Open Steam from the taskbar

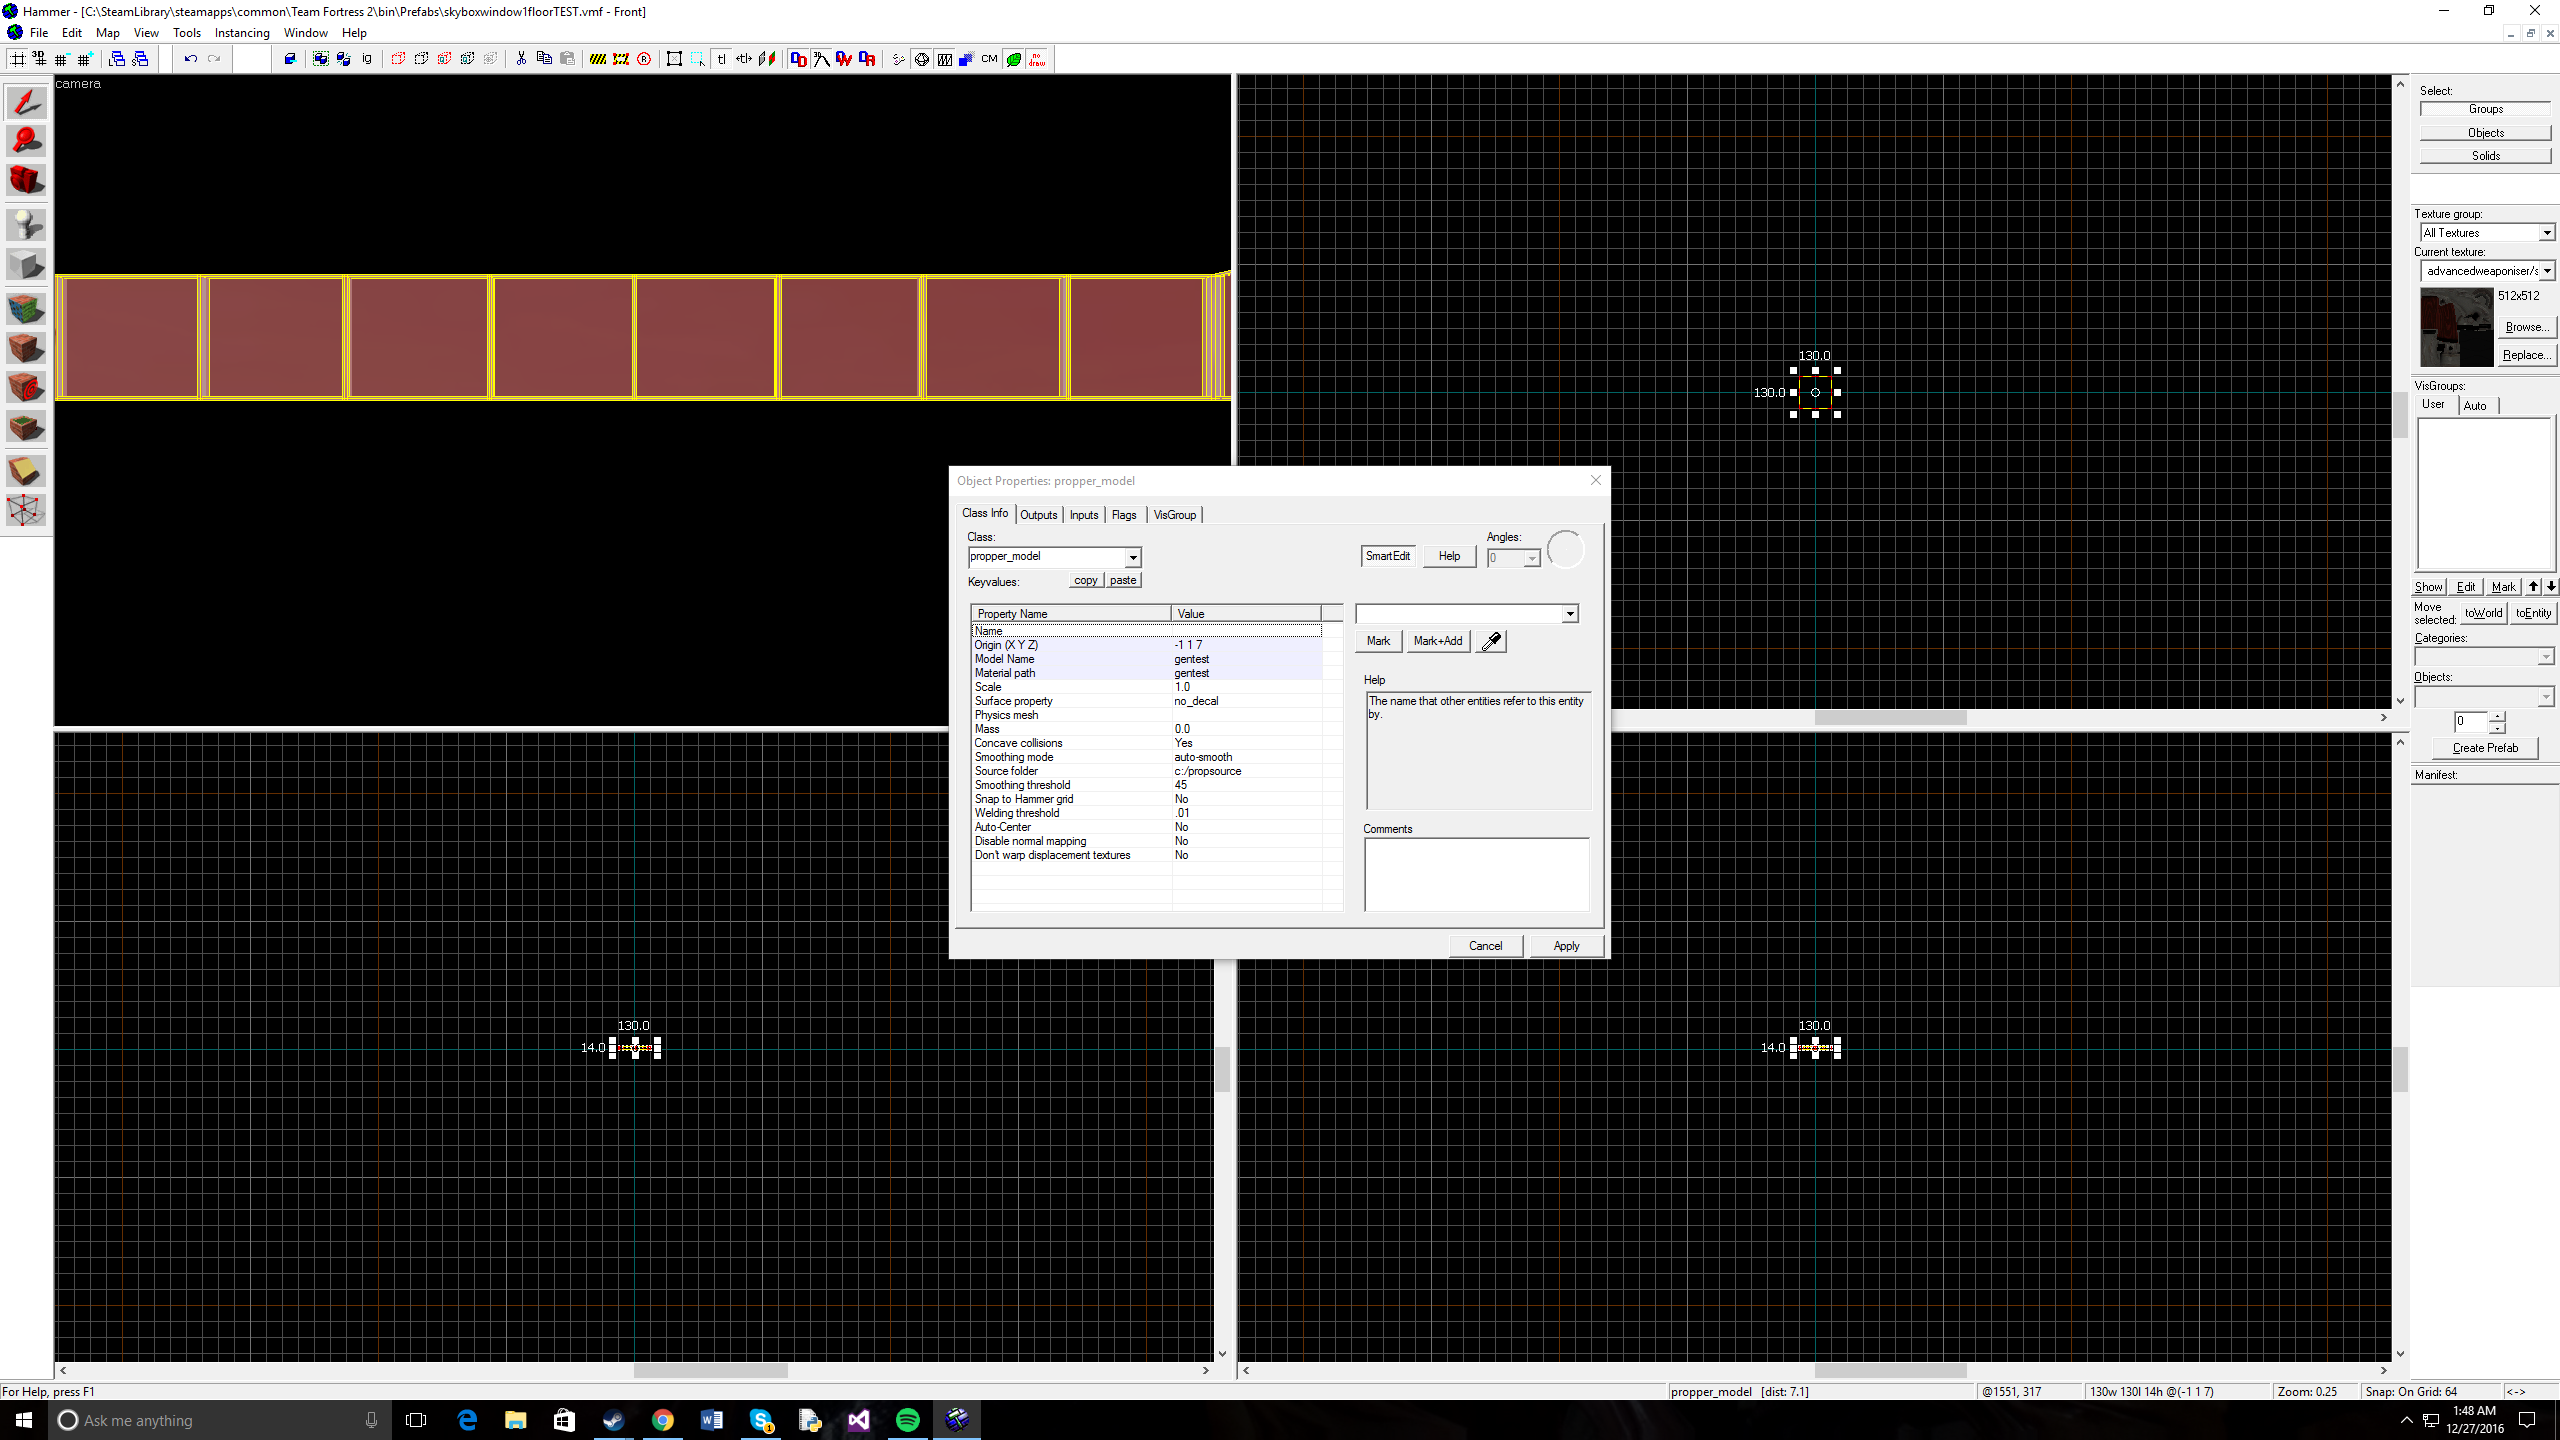coord(614,1420)
